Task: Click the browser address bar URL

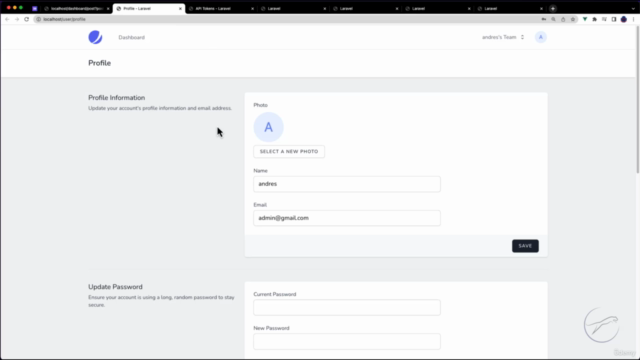Action: (64, 19)
